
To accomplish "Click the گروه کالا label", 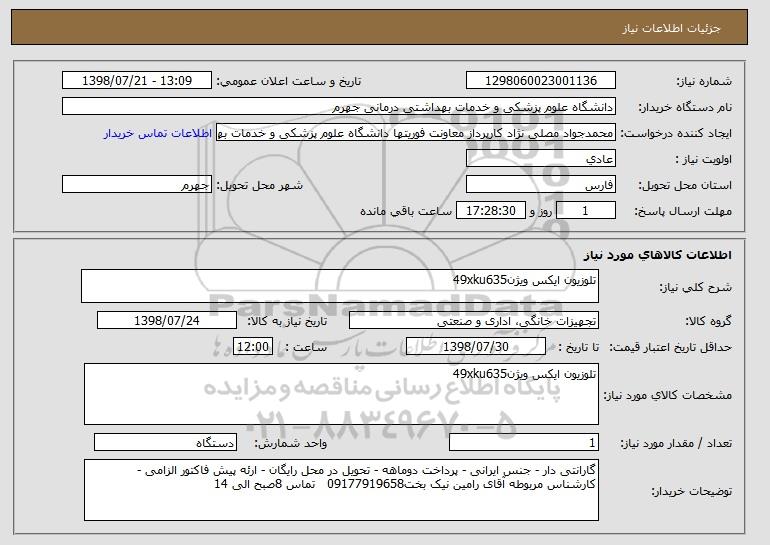I will (708, 322).
